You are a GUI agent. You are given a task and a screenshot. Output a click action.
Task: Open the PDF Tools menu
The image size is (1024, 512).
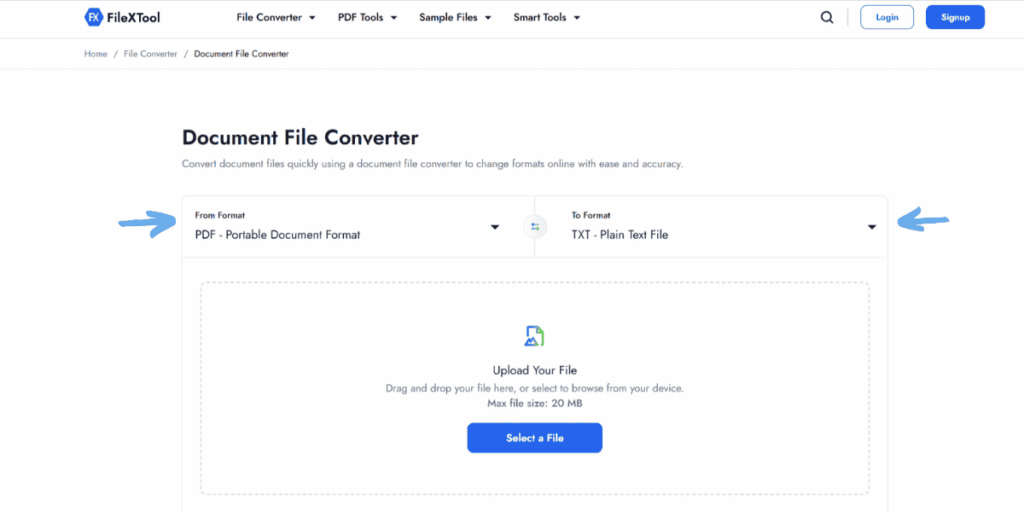367,18
